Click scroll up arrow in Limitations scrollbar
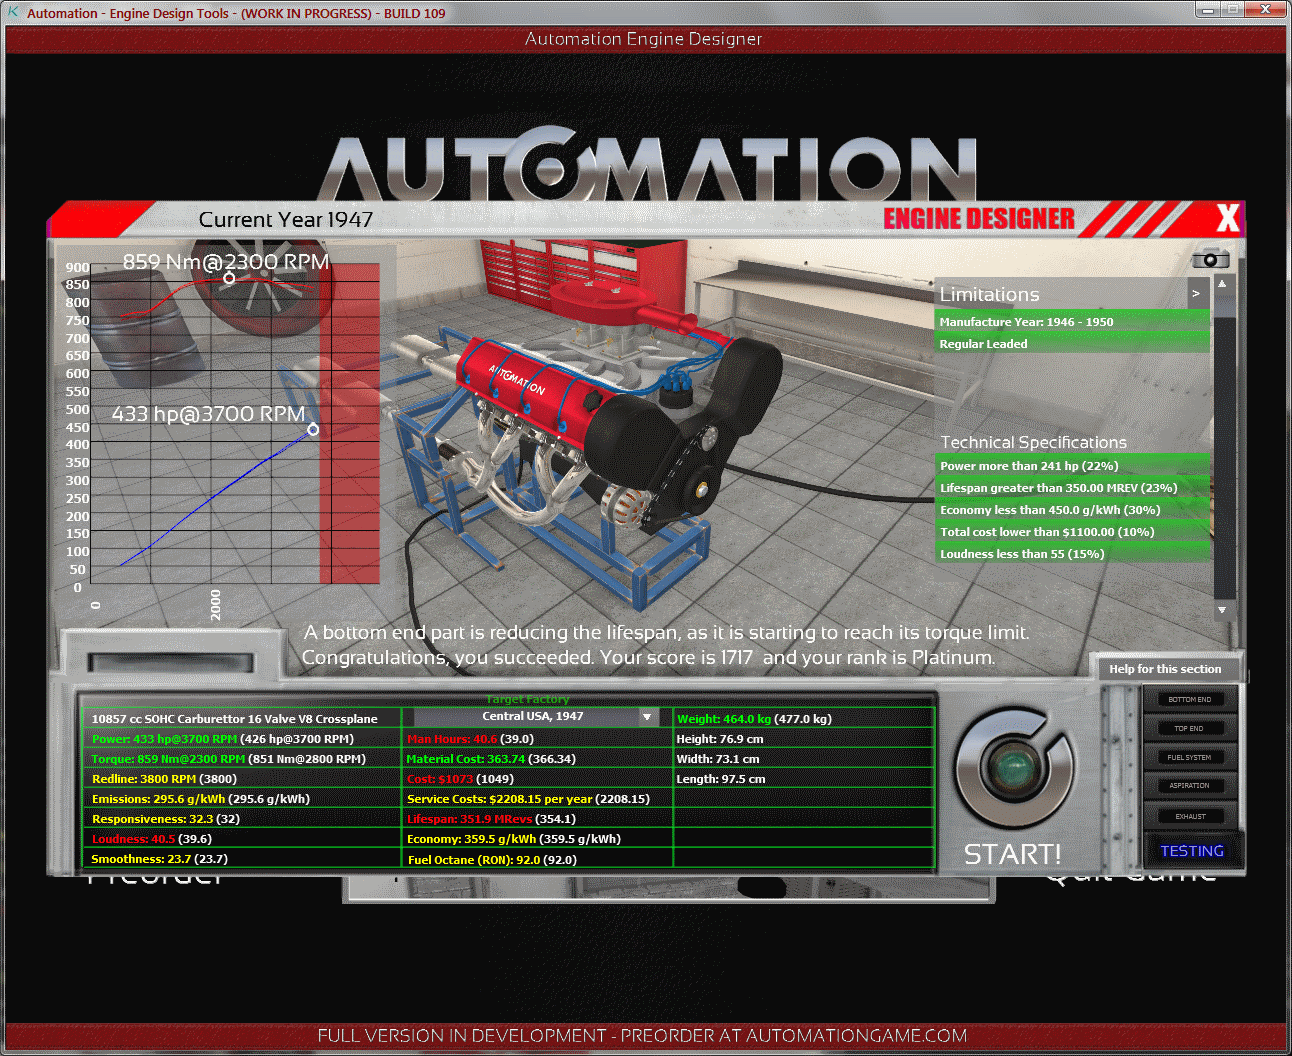This screenshot has height=1056, width=1292. (1222, 284)
